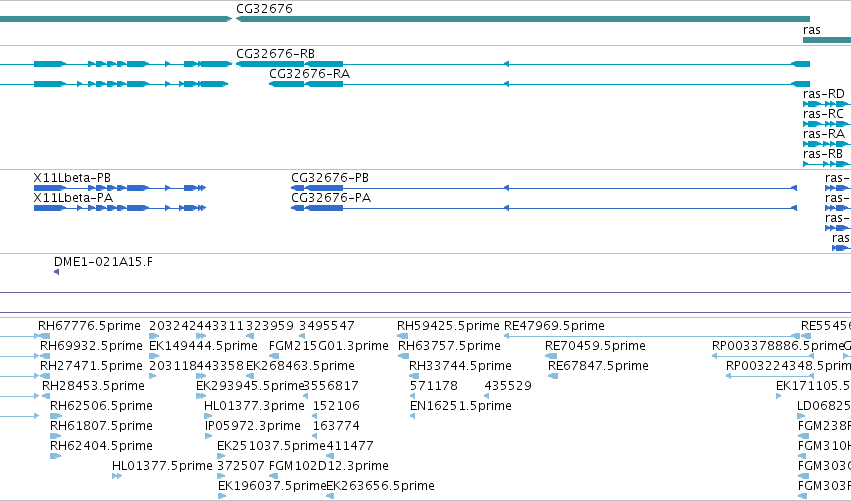Select EST FGM215G01.3prime
The width and height of the screenshot is (851, 501).
(329, 346)
